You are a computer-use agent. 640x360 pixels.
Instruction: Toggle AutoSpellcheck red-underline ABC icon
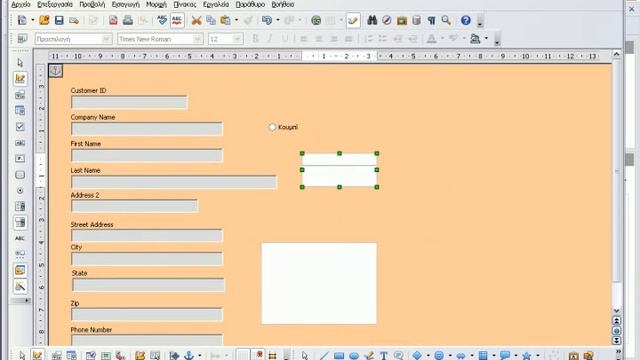pyautogui.click(x=177, y=20)
